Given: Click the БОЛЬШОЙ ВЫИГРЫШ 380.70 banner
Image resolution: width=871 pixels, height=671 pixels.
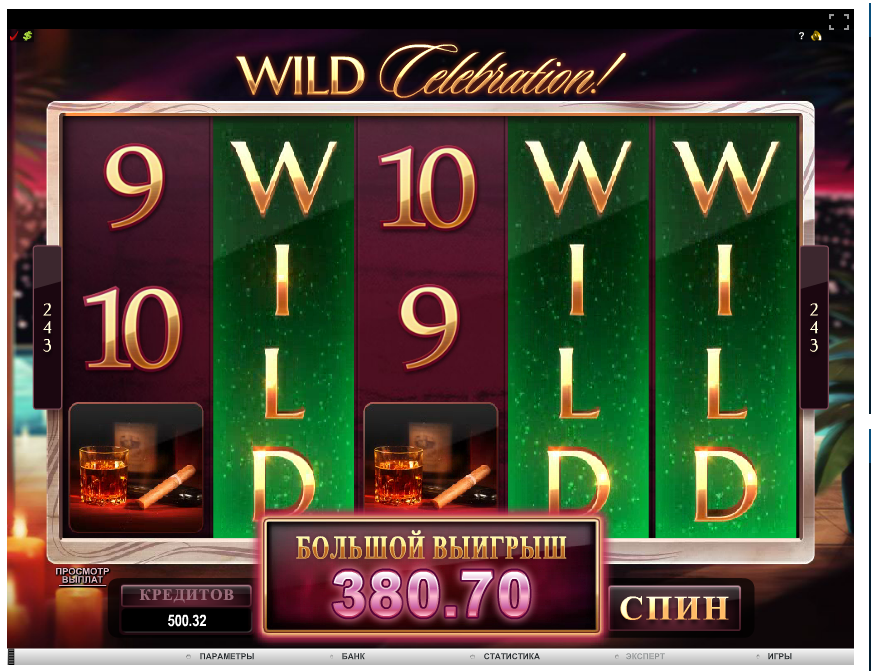Looking at the screenshot, I should [431, 576].
